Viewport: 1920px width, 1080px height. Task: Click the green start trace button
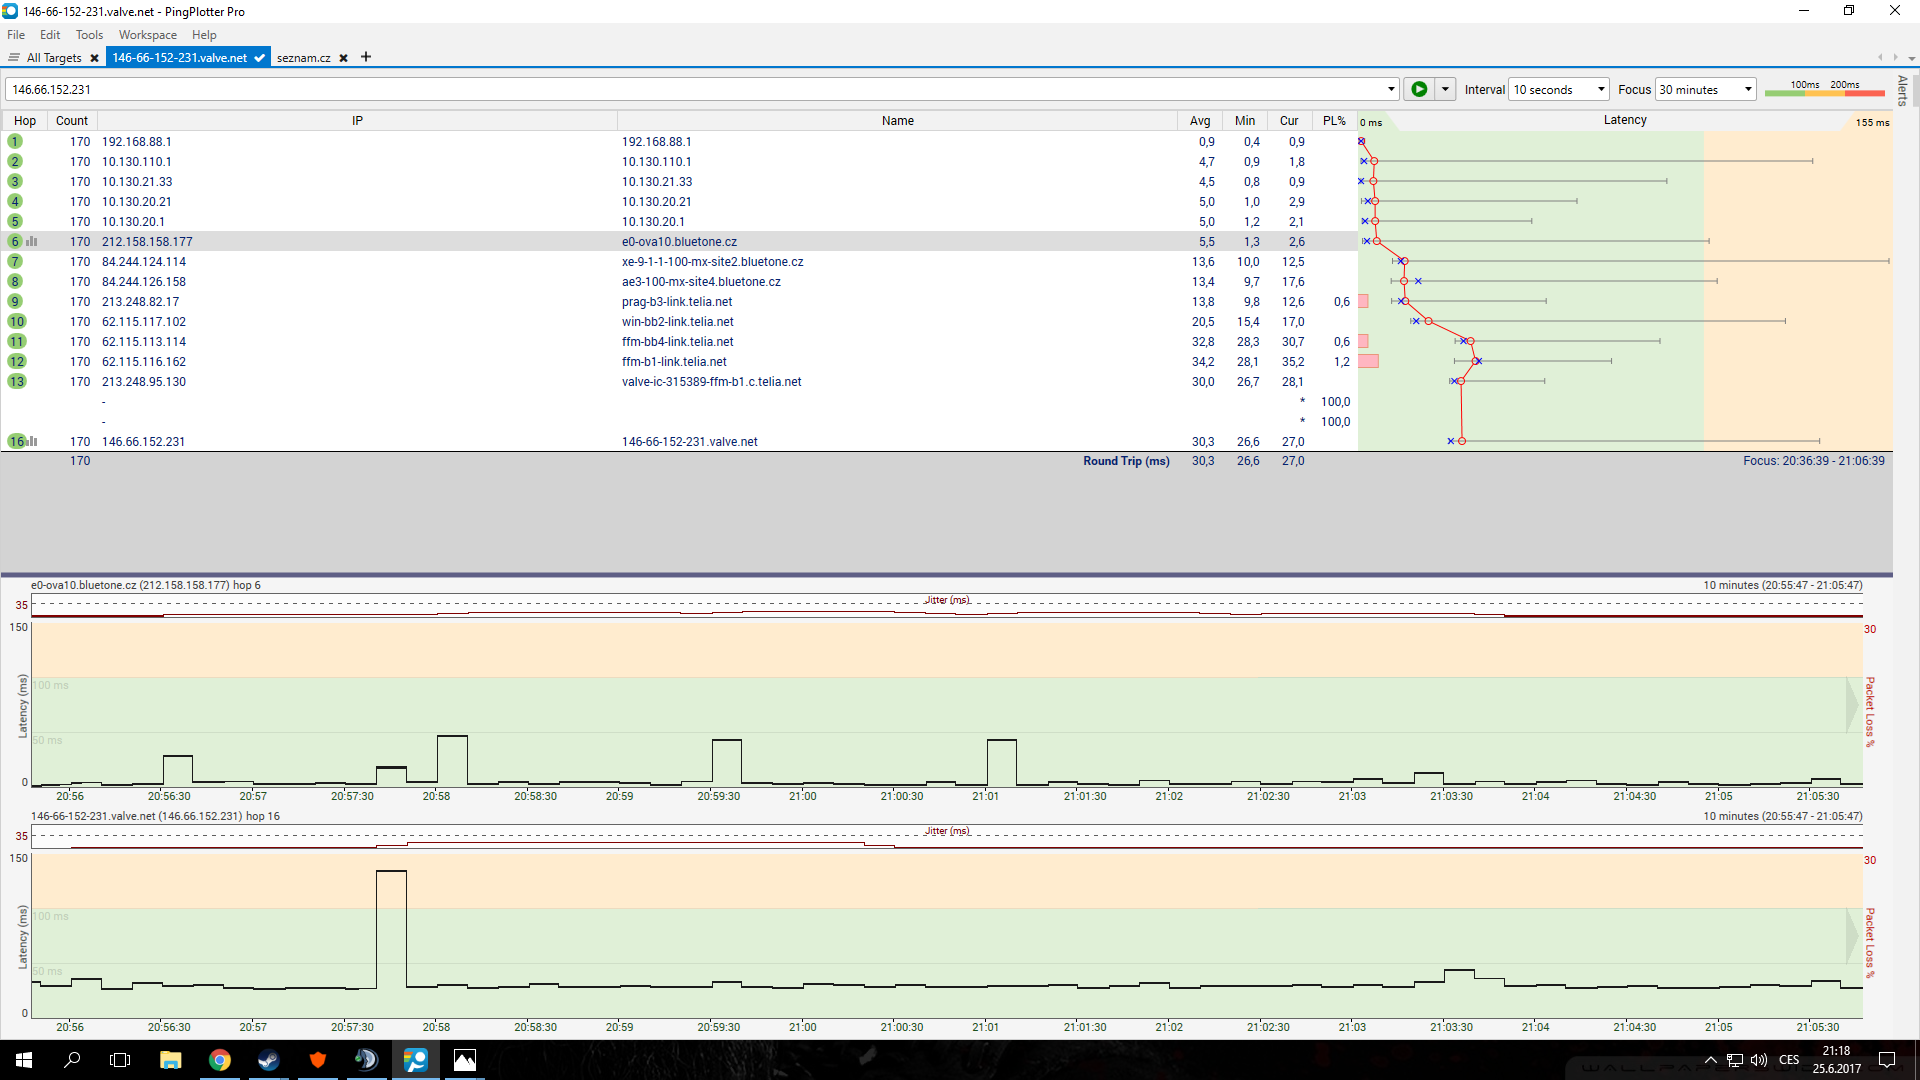(x=1418, y=89)
